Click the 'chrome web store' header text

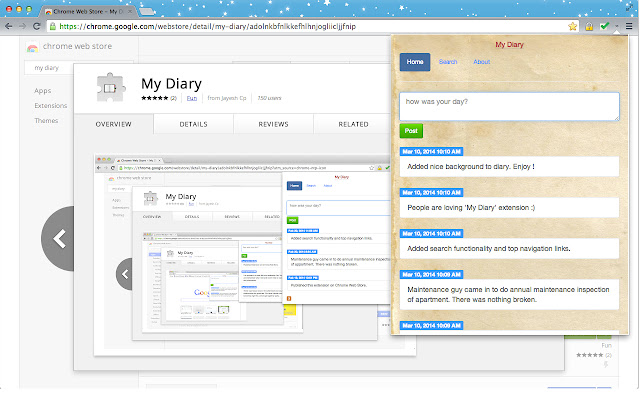tap(78, 47)
